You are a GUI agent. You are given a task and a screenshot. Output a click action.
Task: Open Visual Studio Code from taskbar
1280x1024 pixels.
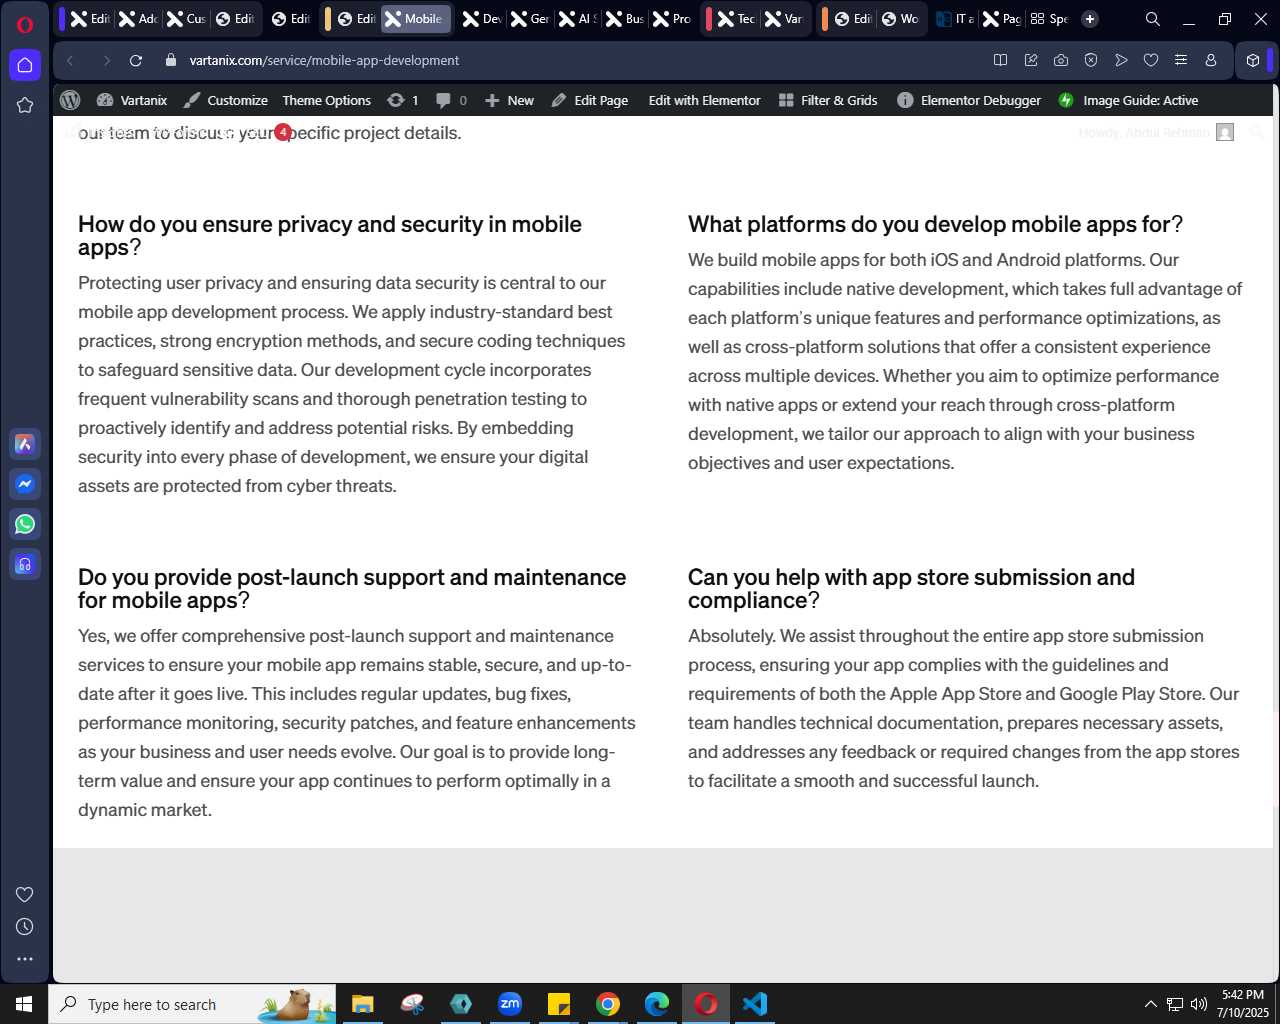point(755,1004)
